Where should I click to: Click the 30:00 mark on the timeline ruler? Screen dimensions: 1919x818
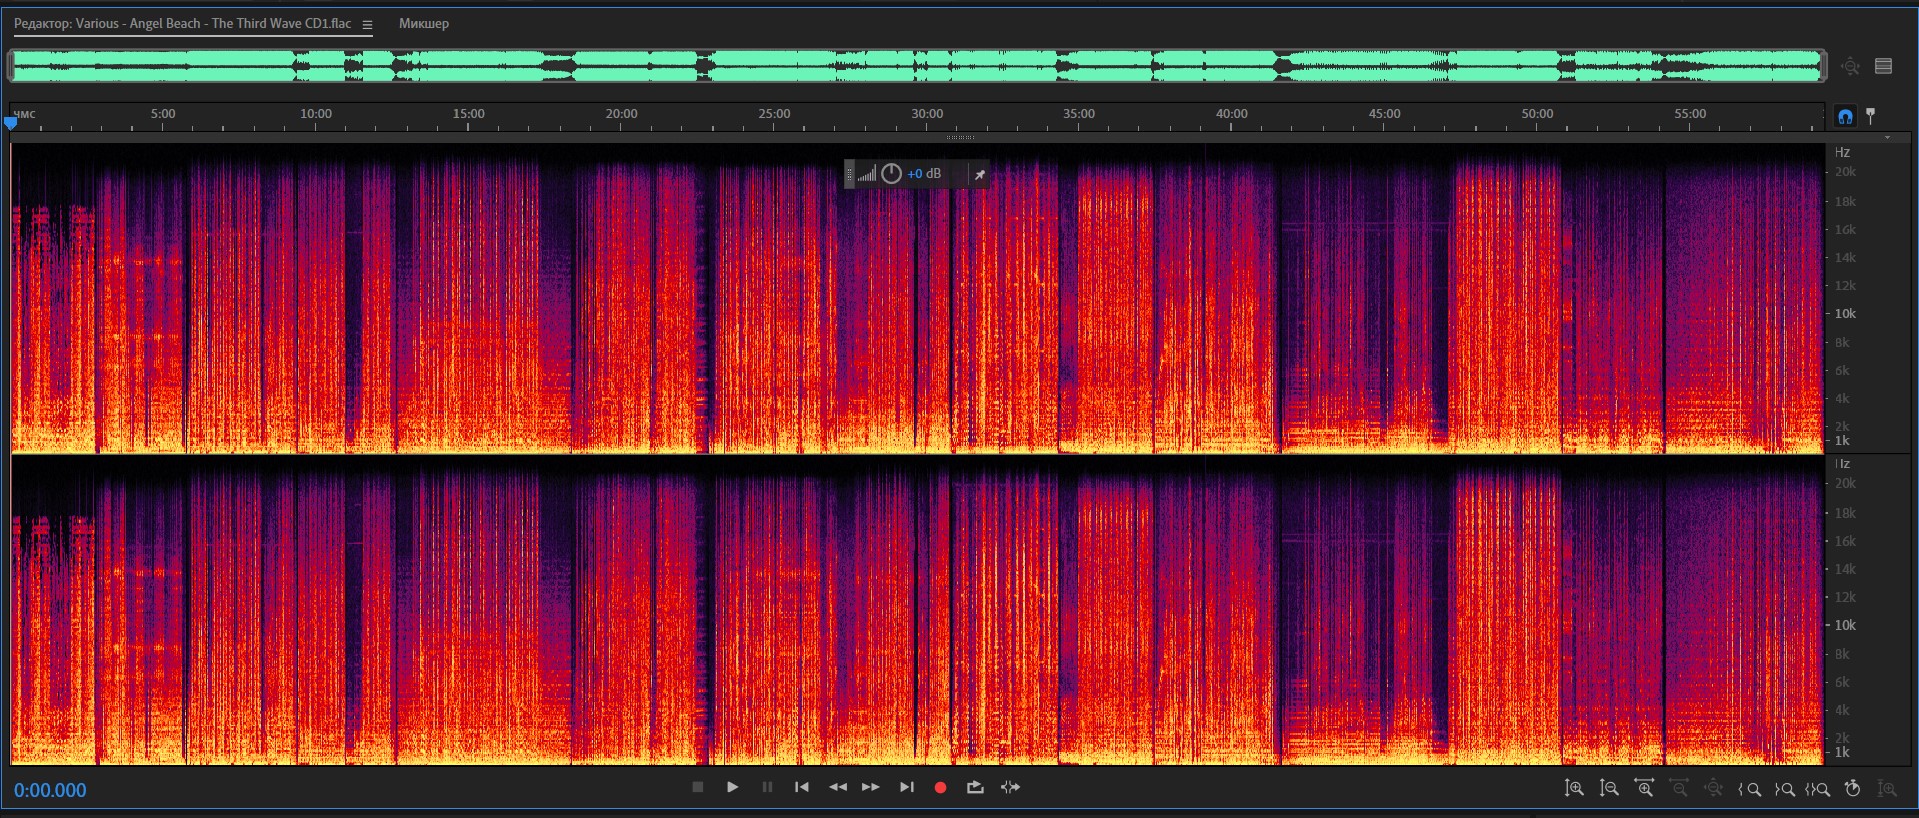[x=927, y=114]
